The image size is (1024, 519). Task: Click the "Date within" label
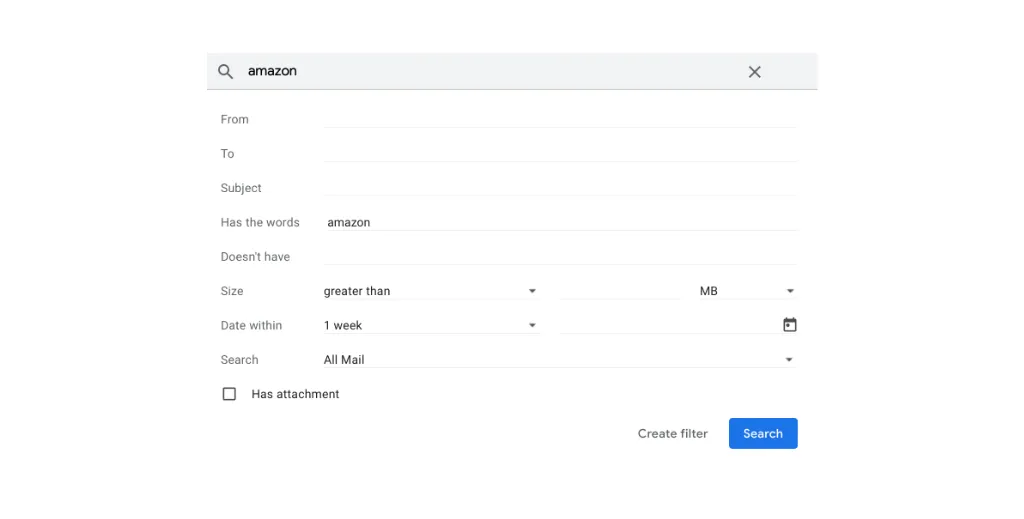click(x=251, y=325)
